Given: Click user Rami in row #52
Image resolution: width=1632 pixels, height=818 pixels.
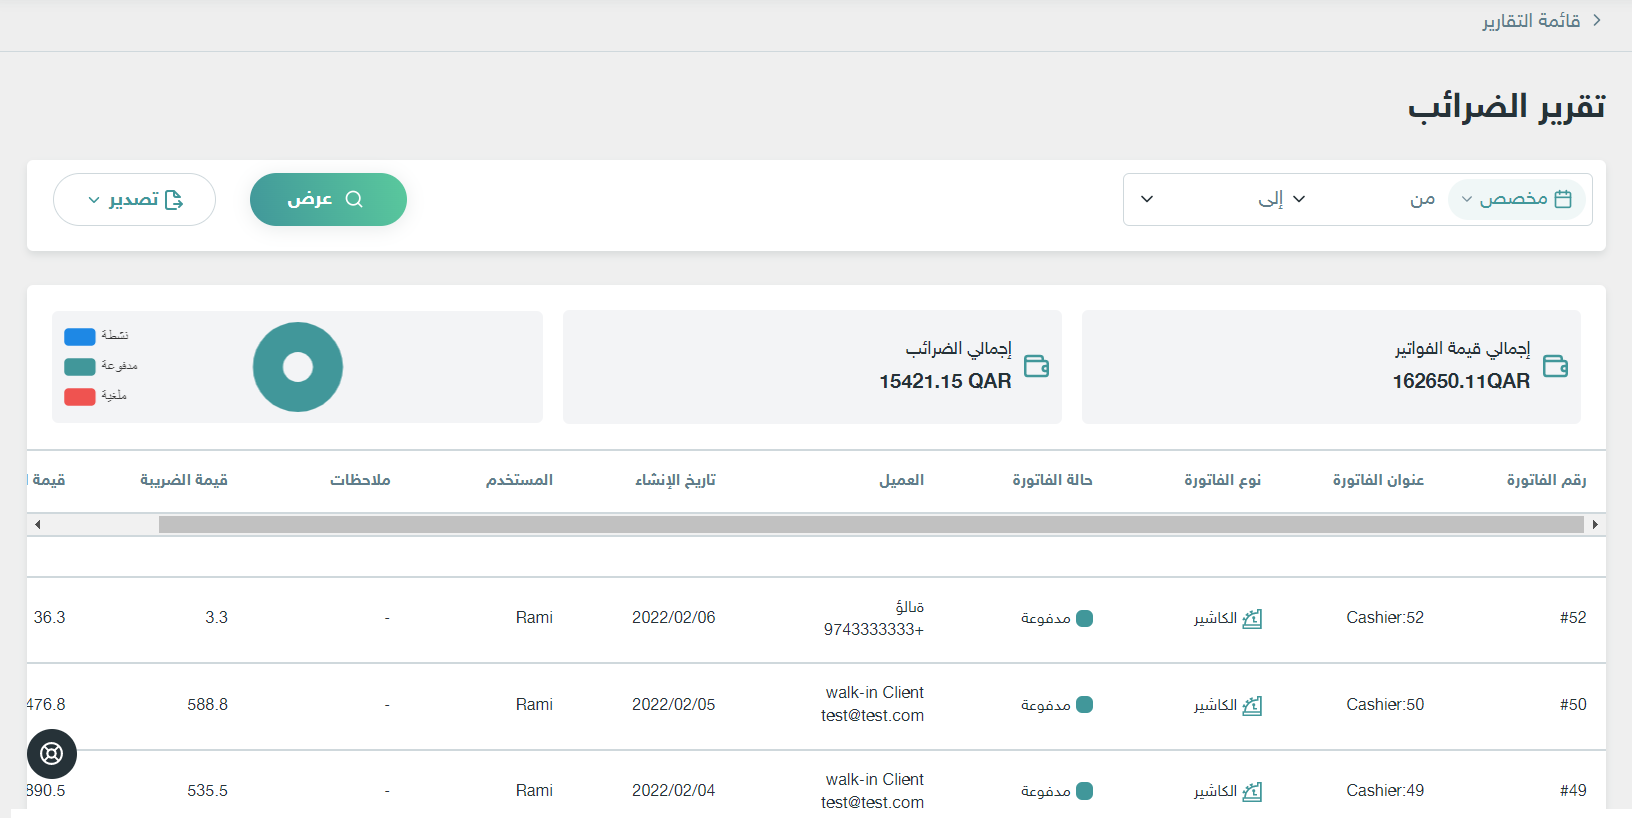Looking at the screenshot, I should pos(534,618).
